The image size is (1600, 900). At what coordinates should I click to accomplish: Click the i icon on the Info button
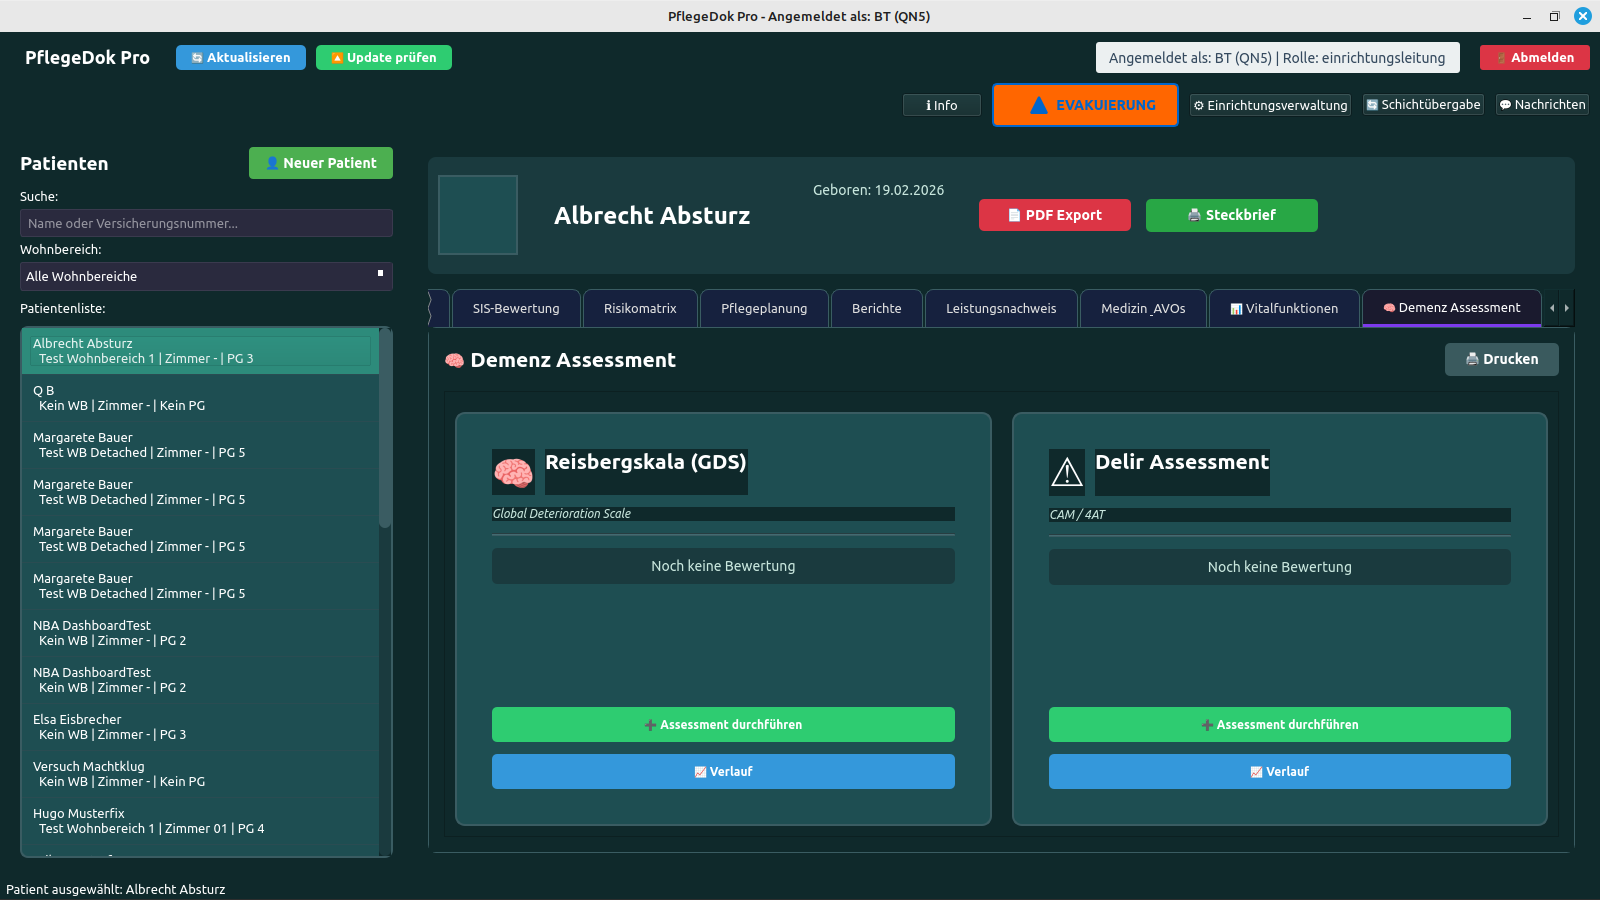coord(929,104)
